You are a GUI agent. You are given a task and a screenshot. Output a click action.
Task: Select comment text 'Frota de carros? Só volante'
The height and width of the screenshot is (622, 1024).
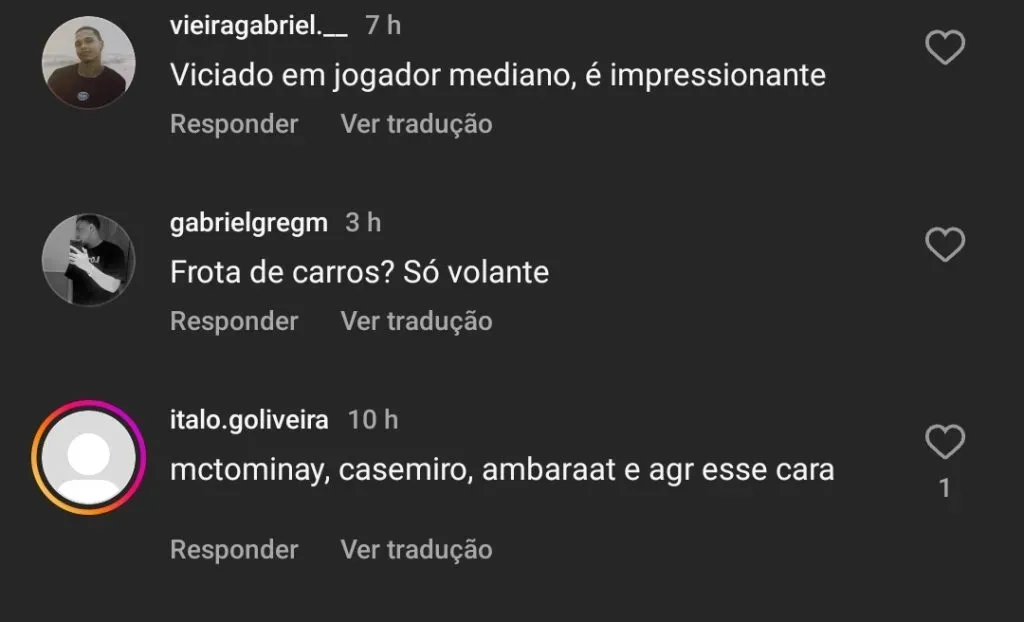coord(359,272)
